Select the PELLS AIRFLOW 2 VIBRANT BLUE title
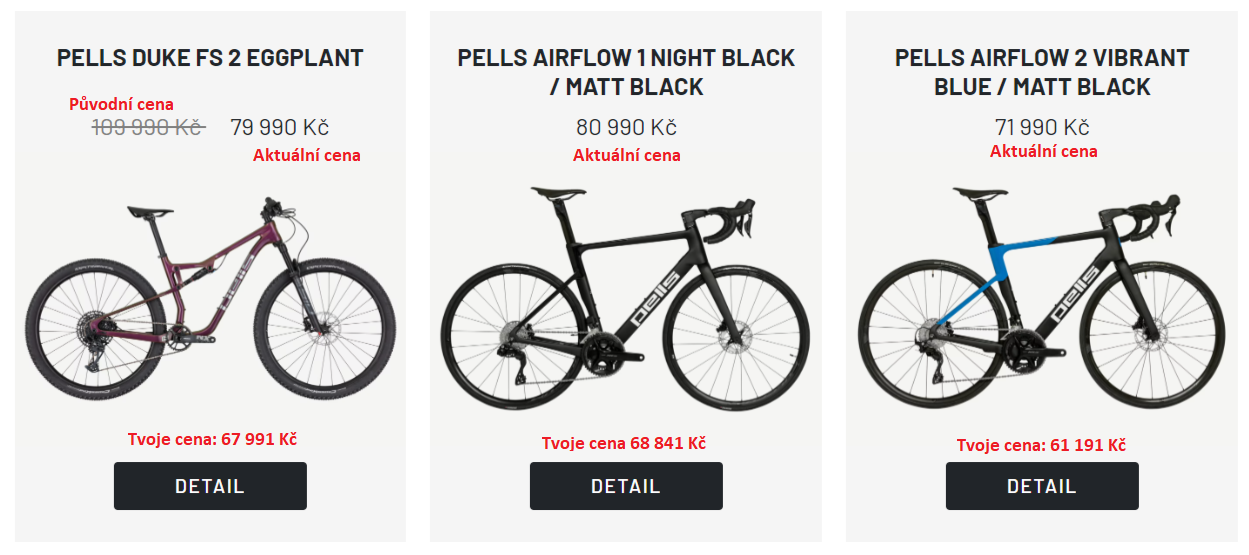The height and width of the screenshot is (555, 1249). (1042, 72)
